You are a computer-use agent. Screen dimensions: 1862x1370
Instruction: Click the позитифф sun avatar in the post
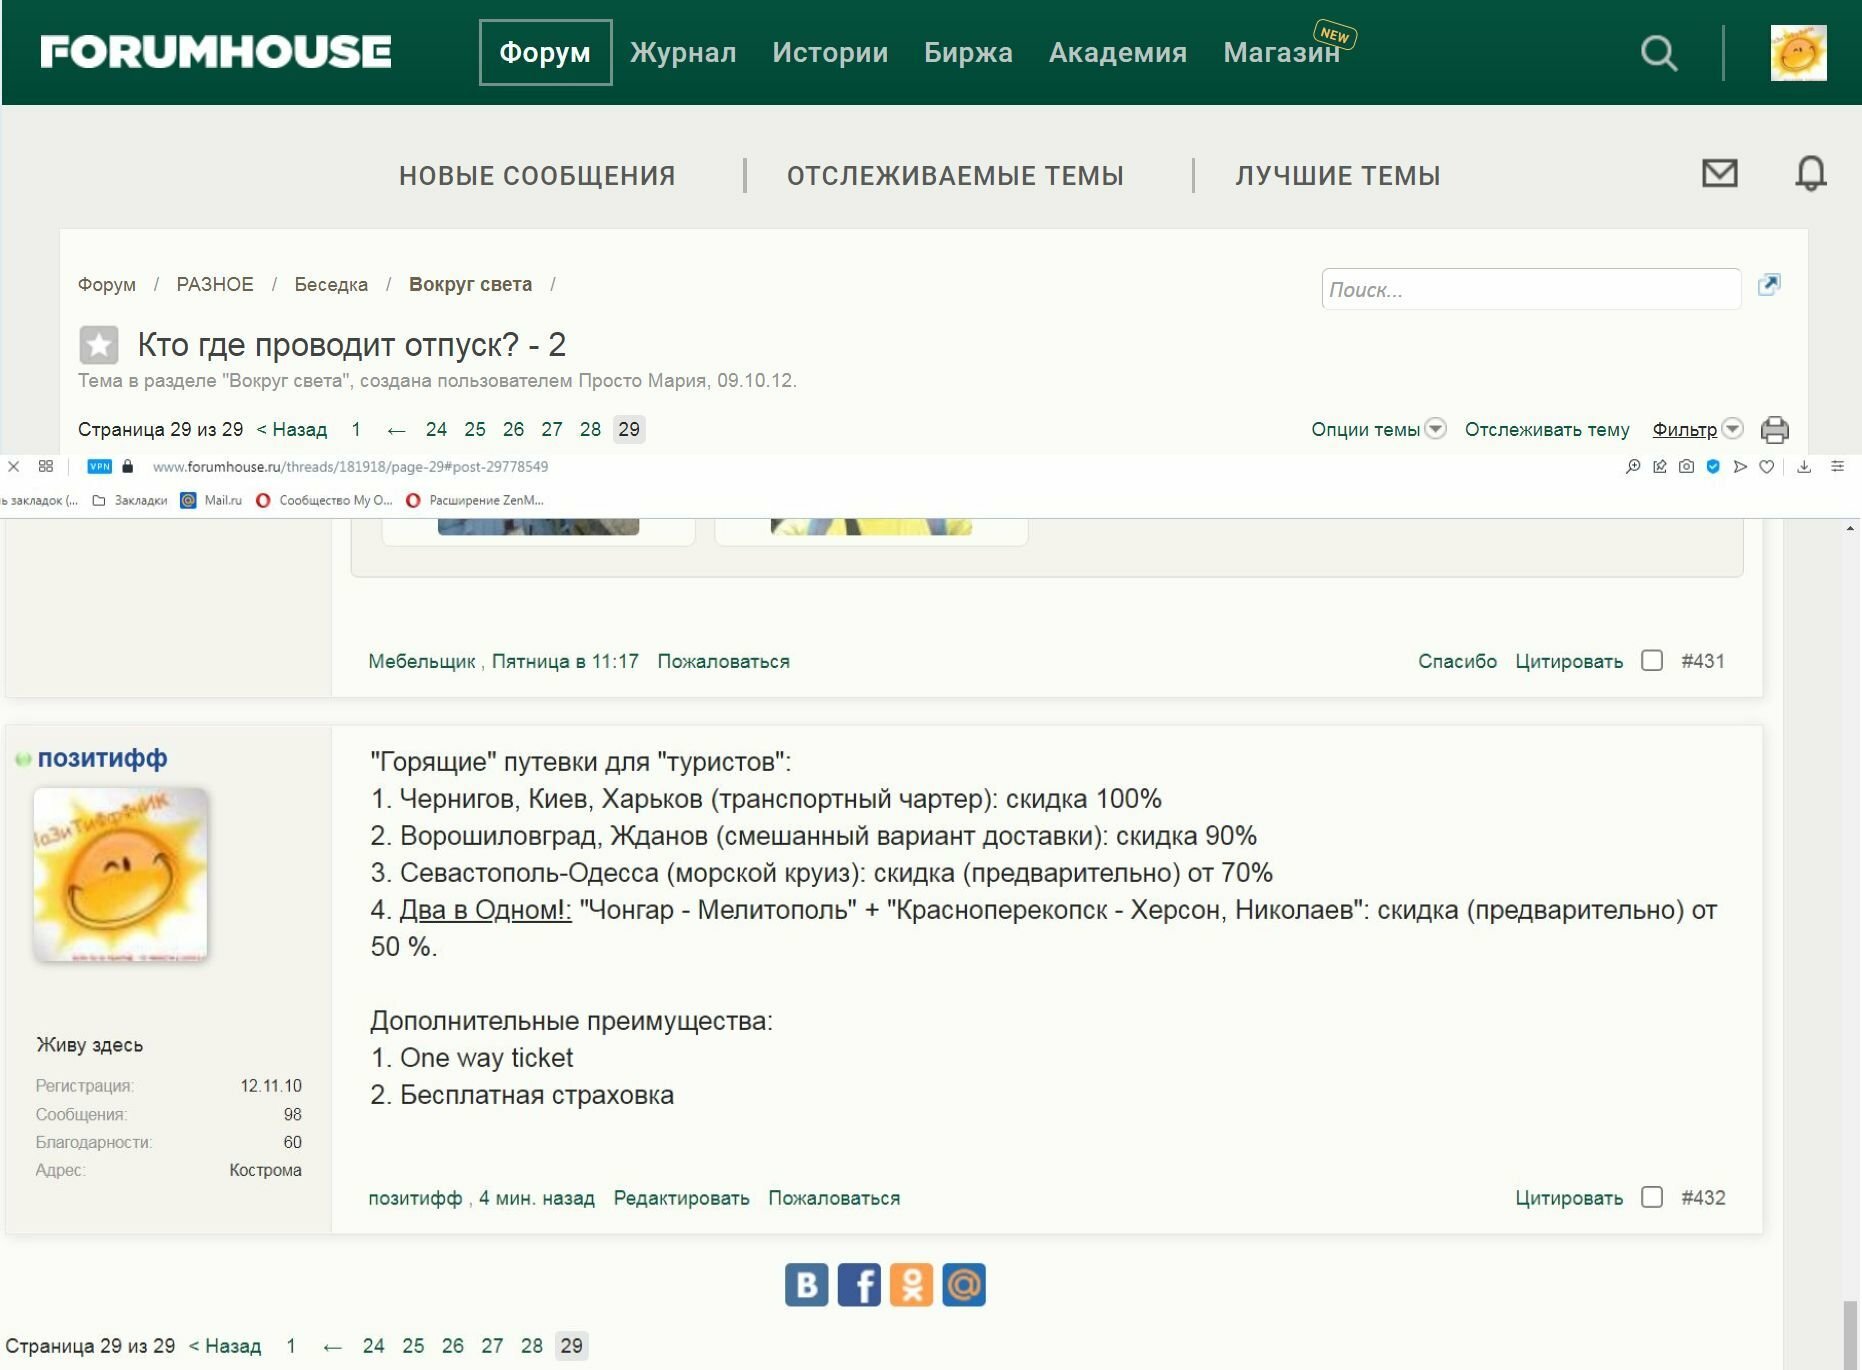pyautogui.click(x=121, y=874)
